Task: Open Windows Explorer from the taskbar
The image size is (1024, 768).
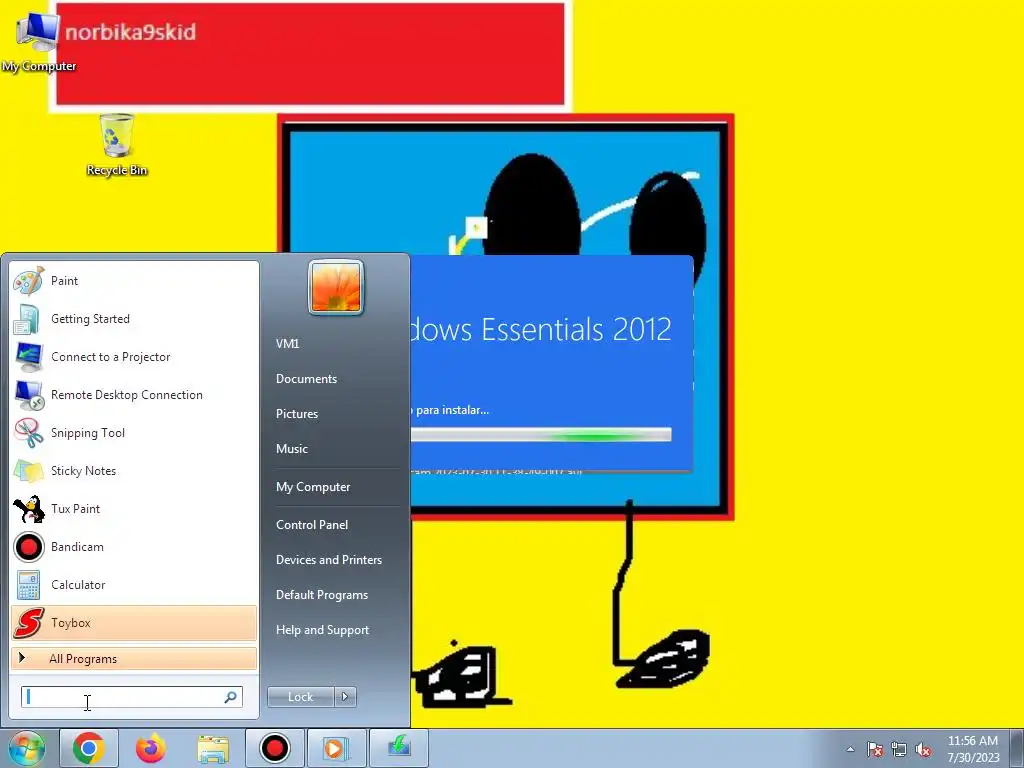Action: coord(213,748)
